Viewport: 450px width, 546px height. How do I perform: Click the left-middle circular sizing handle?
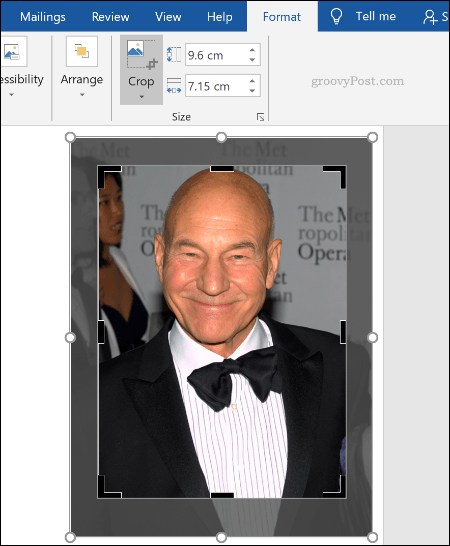click(x=70, y=337)
